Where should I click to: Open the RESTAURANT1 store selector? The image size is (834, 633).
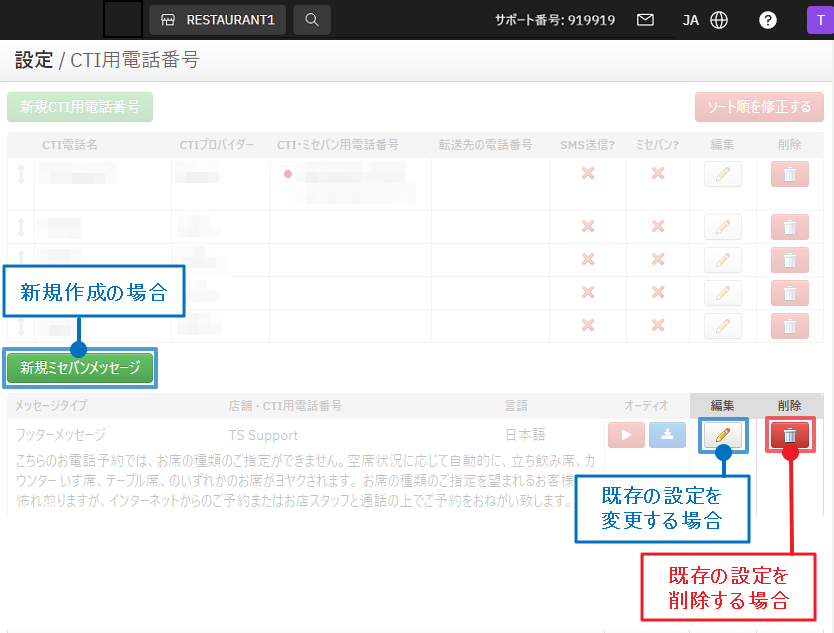217,19
